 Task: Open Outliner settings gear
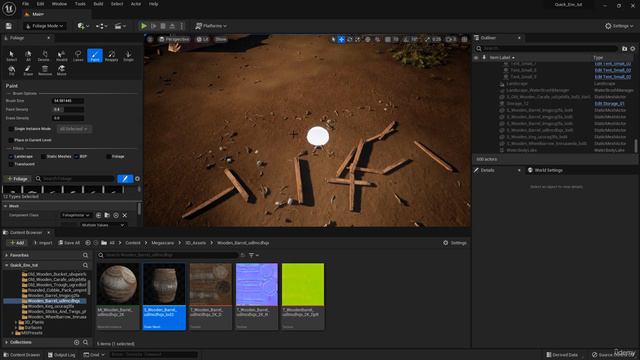633,49
